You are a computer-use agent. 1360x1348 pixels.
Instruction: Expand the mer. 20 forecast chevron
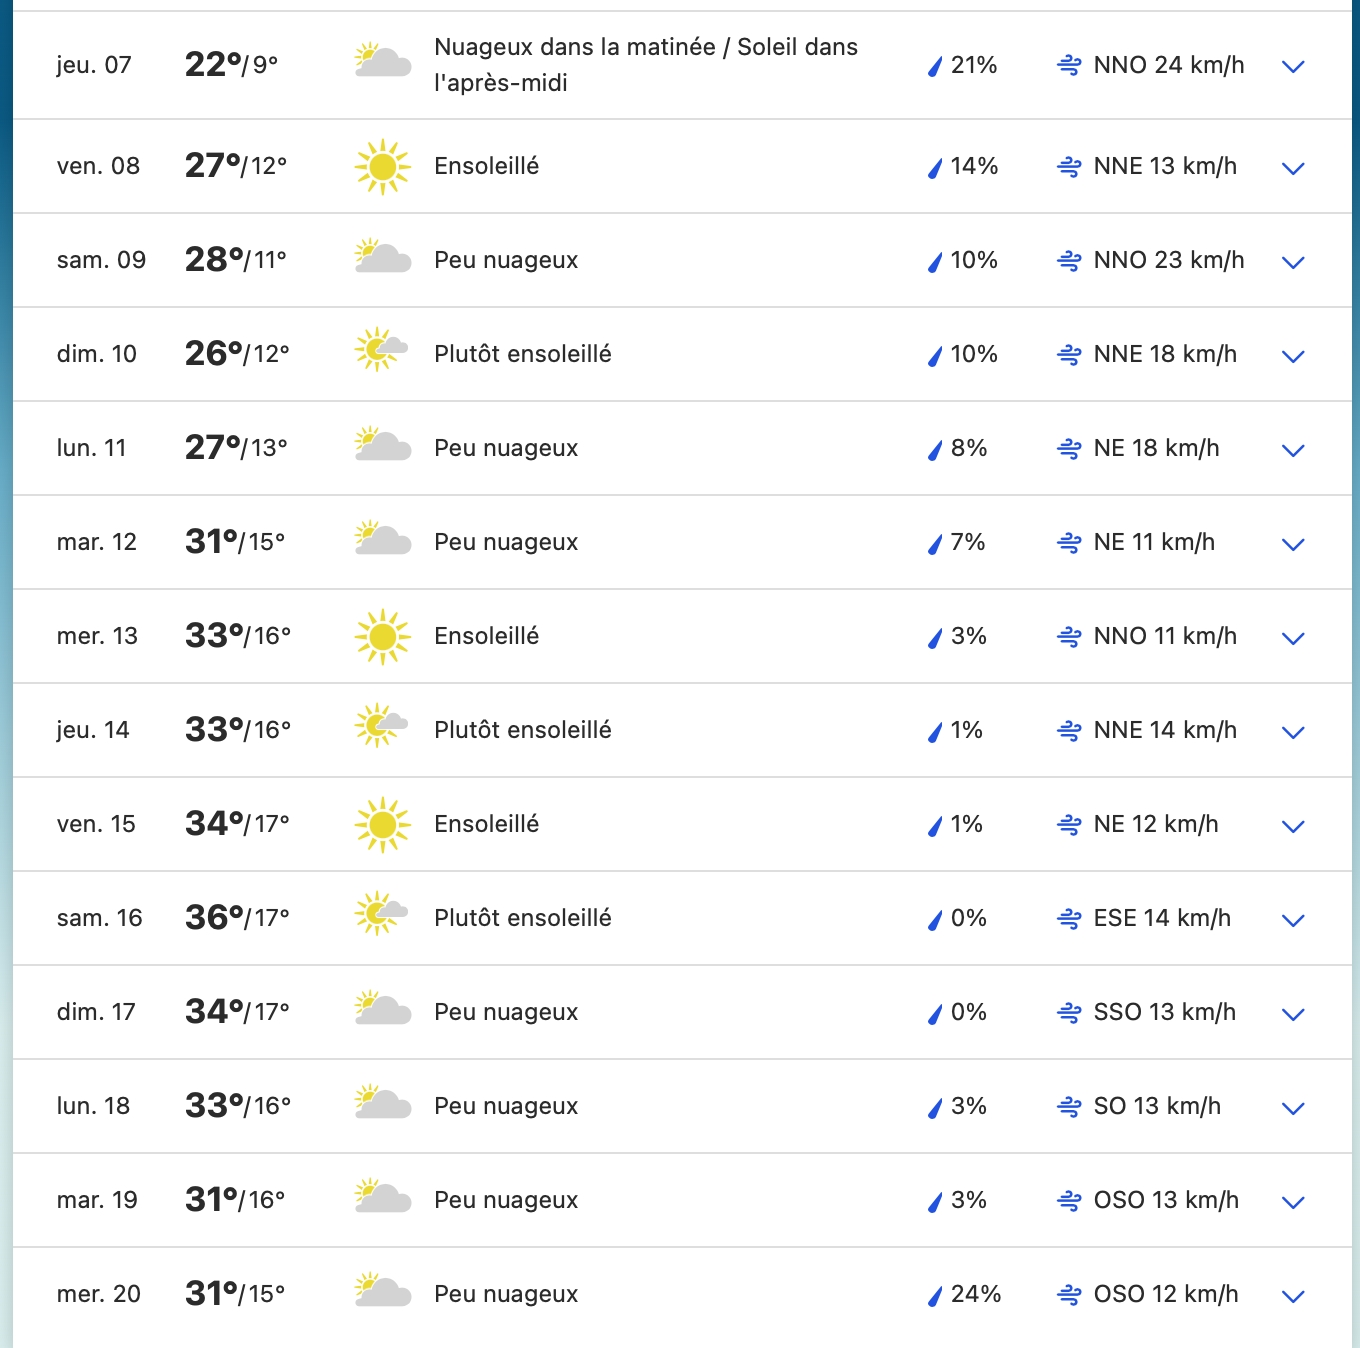point(1293,1297)
